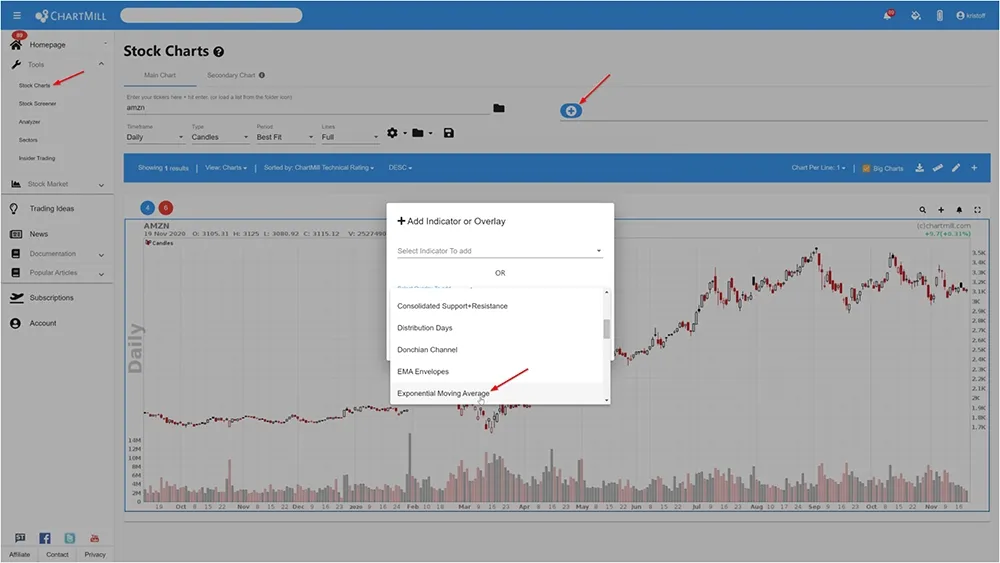1000x563 pixels.
Task: Open the DESC sort order dropdown
Action: (401, 168)
